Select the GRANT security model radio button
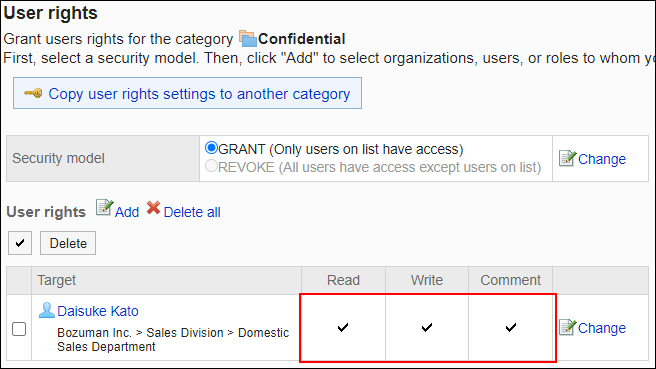656x369 pixels. tap(211, 148)
